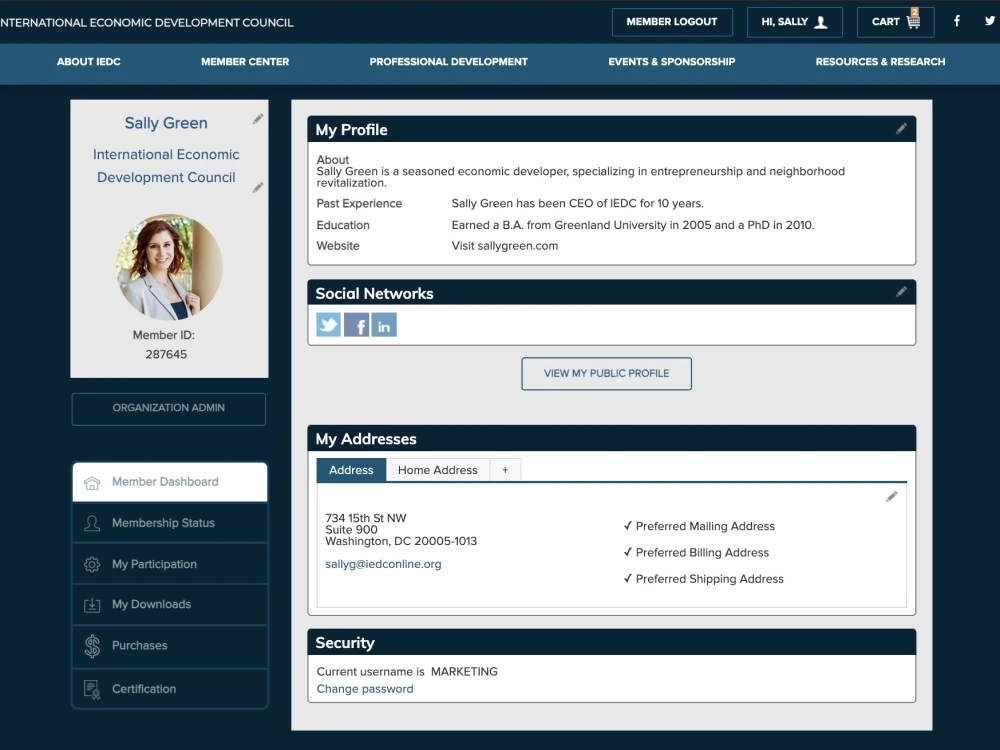The width and height of the screenshot is (1000, 750).
Task: Click Membership Status person icon
Action: (92, 524)
